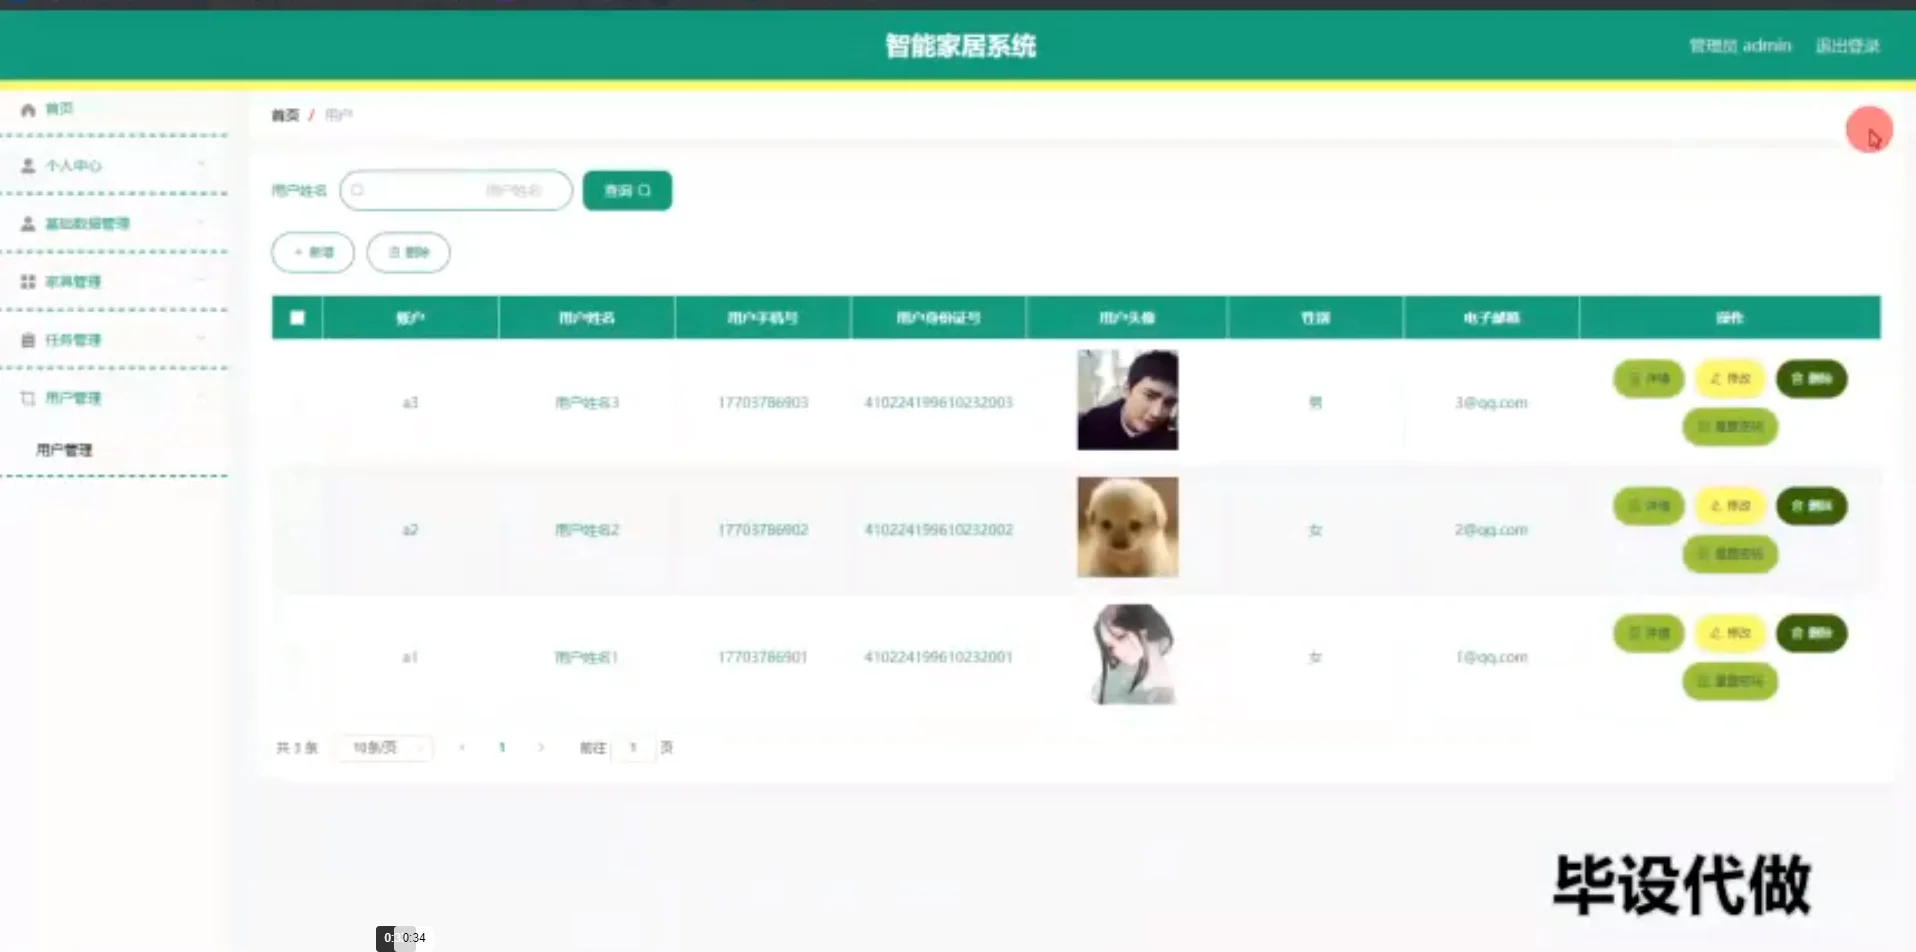Click the search magnifier inside 查询 button
This screenshot has width=1916, height=952.
645,190
